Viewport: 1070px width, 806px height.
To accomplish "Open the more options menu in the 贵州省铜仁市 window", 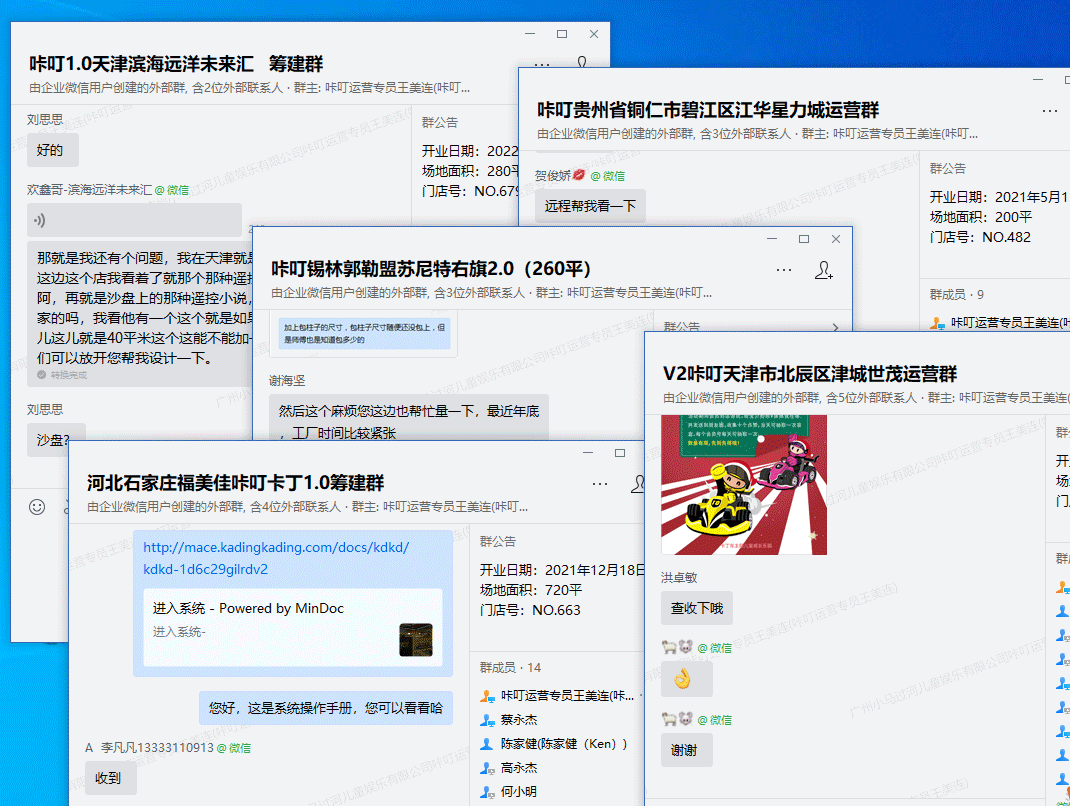I will [x=1050, y=111].
